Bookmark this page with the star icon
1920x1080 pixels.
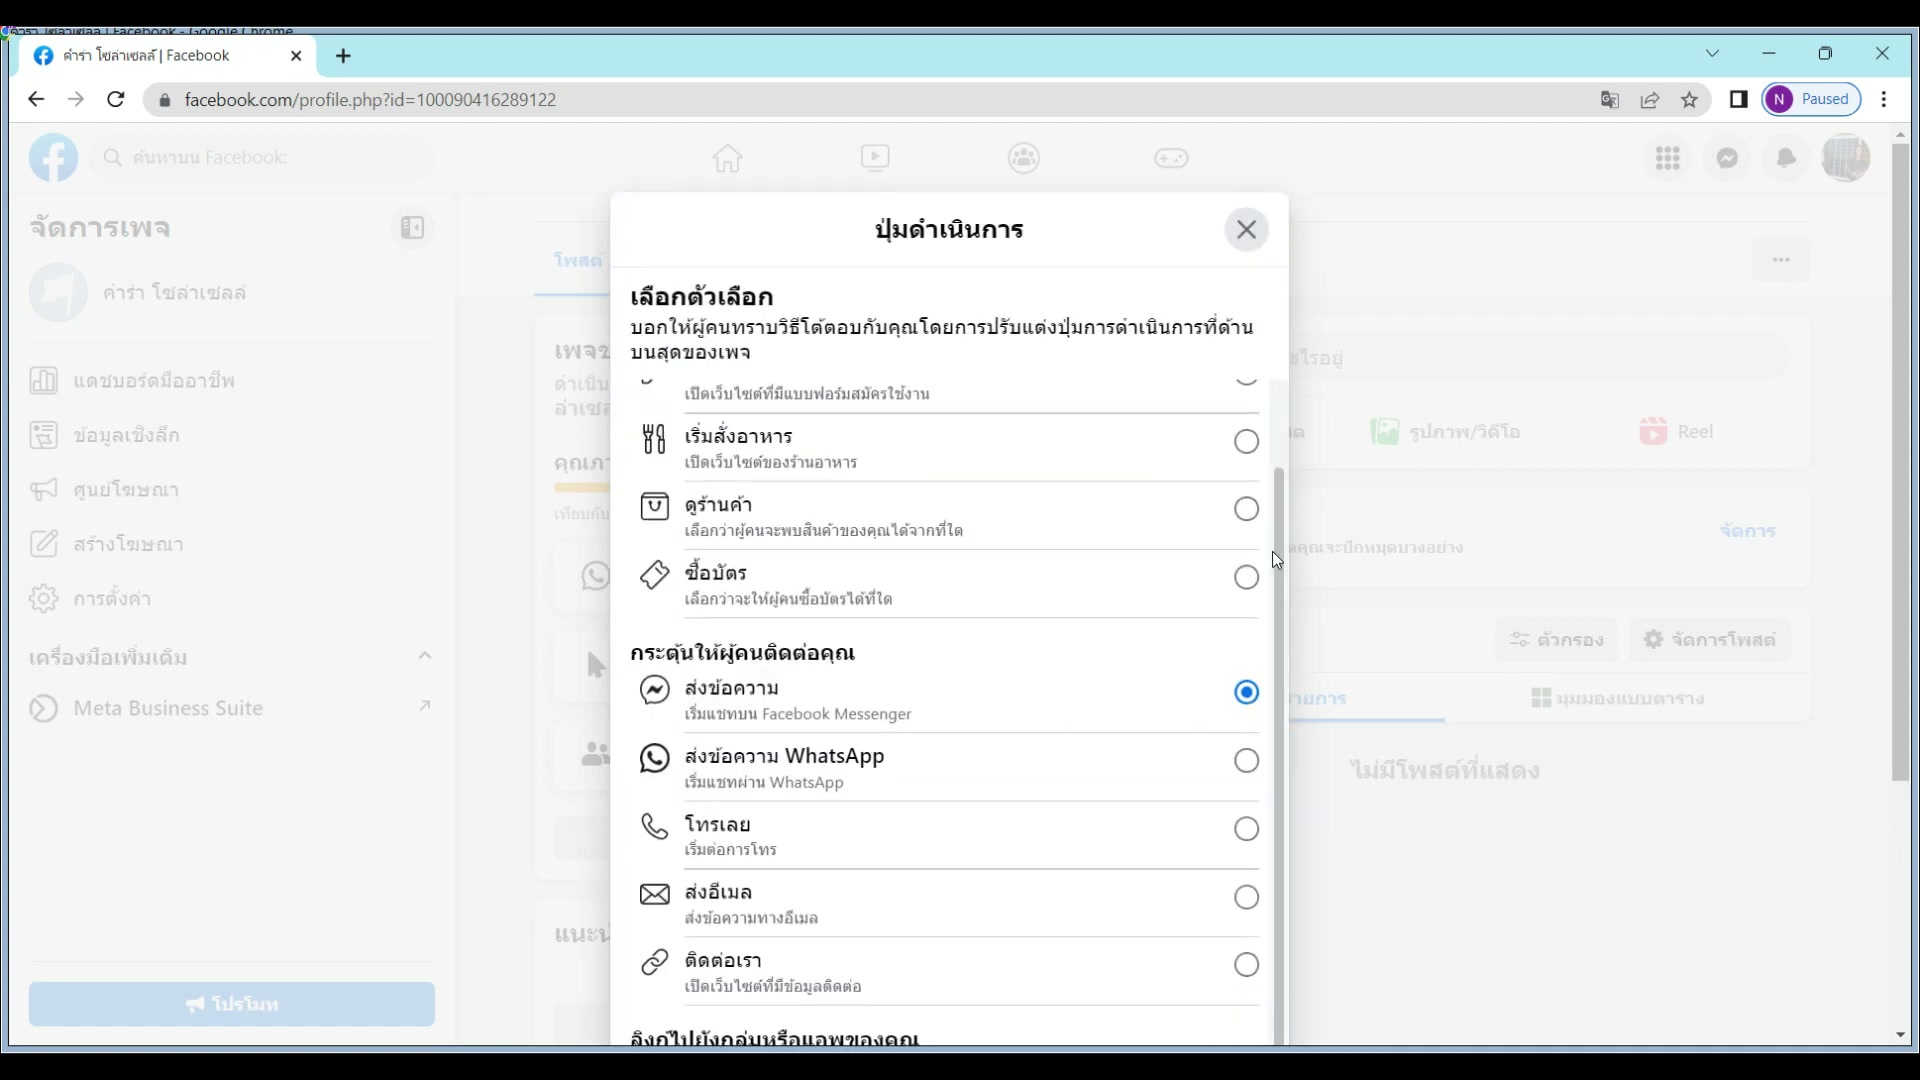[1689, 100]
